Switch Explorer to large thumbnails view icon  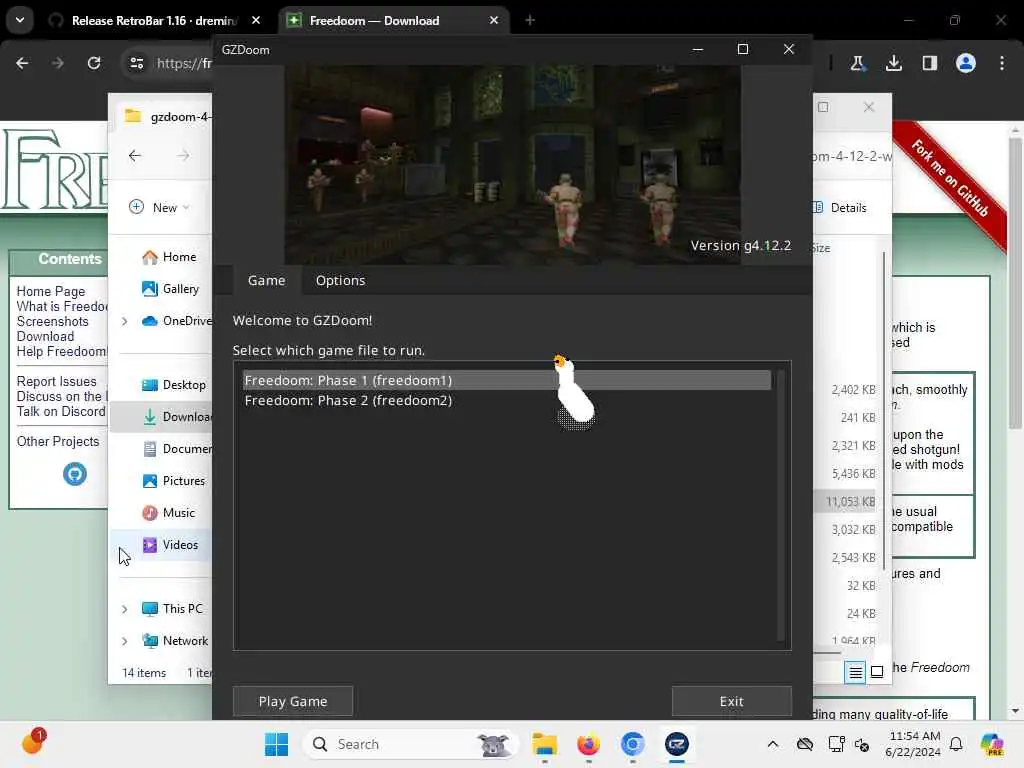[877, 672]
